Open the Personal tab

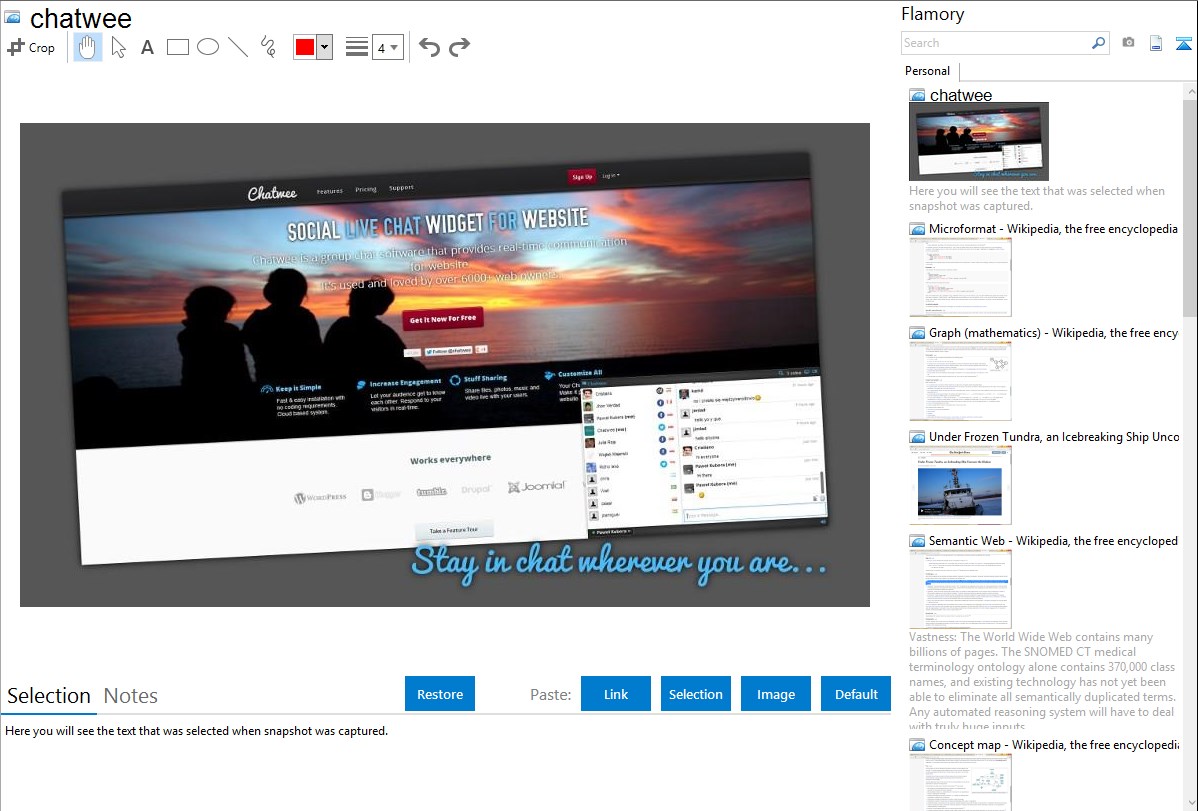click(x=927, y=70)
